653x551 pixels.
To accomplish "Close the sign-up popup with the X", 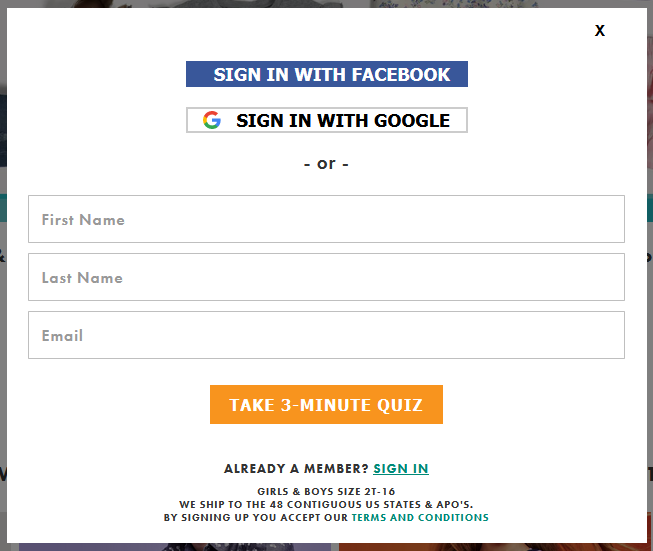I will click(x=599, y=30).
